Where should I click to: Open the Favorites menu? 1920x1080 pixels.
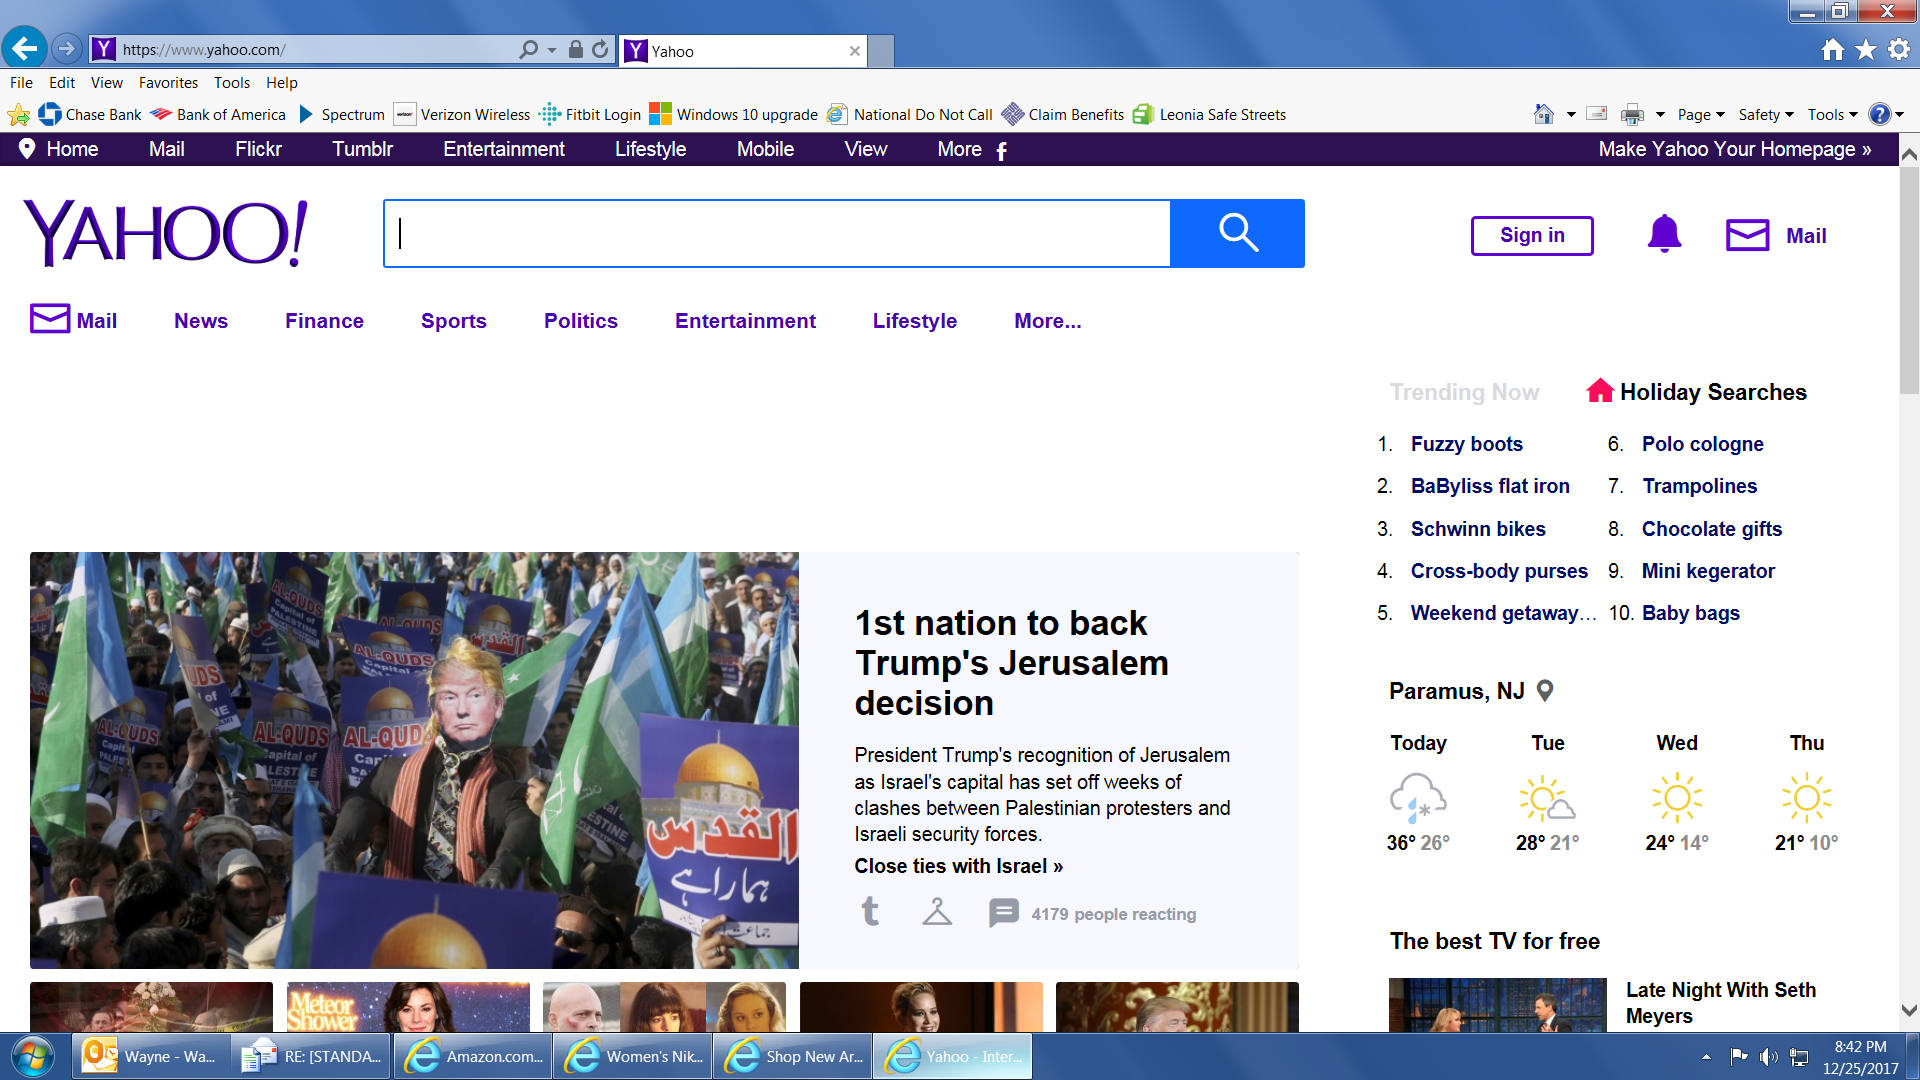click(168, 83)
